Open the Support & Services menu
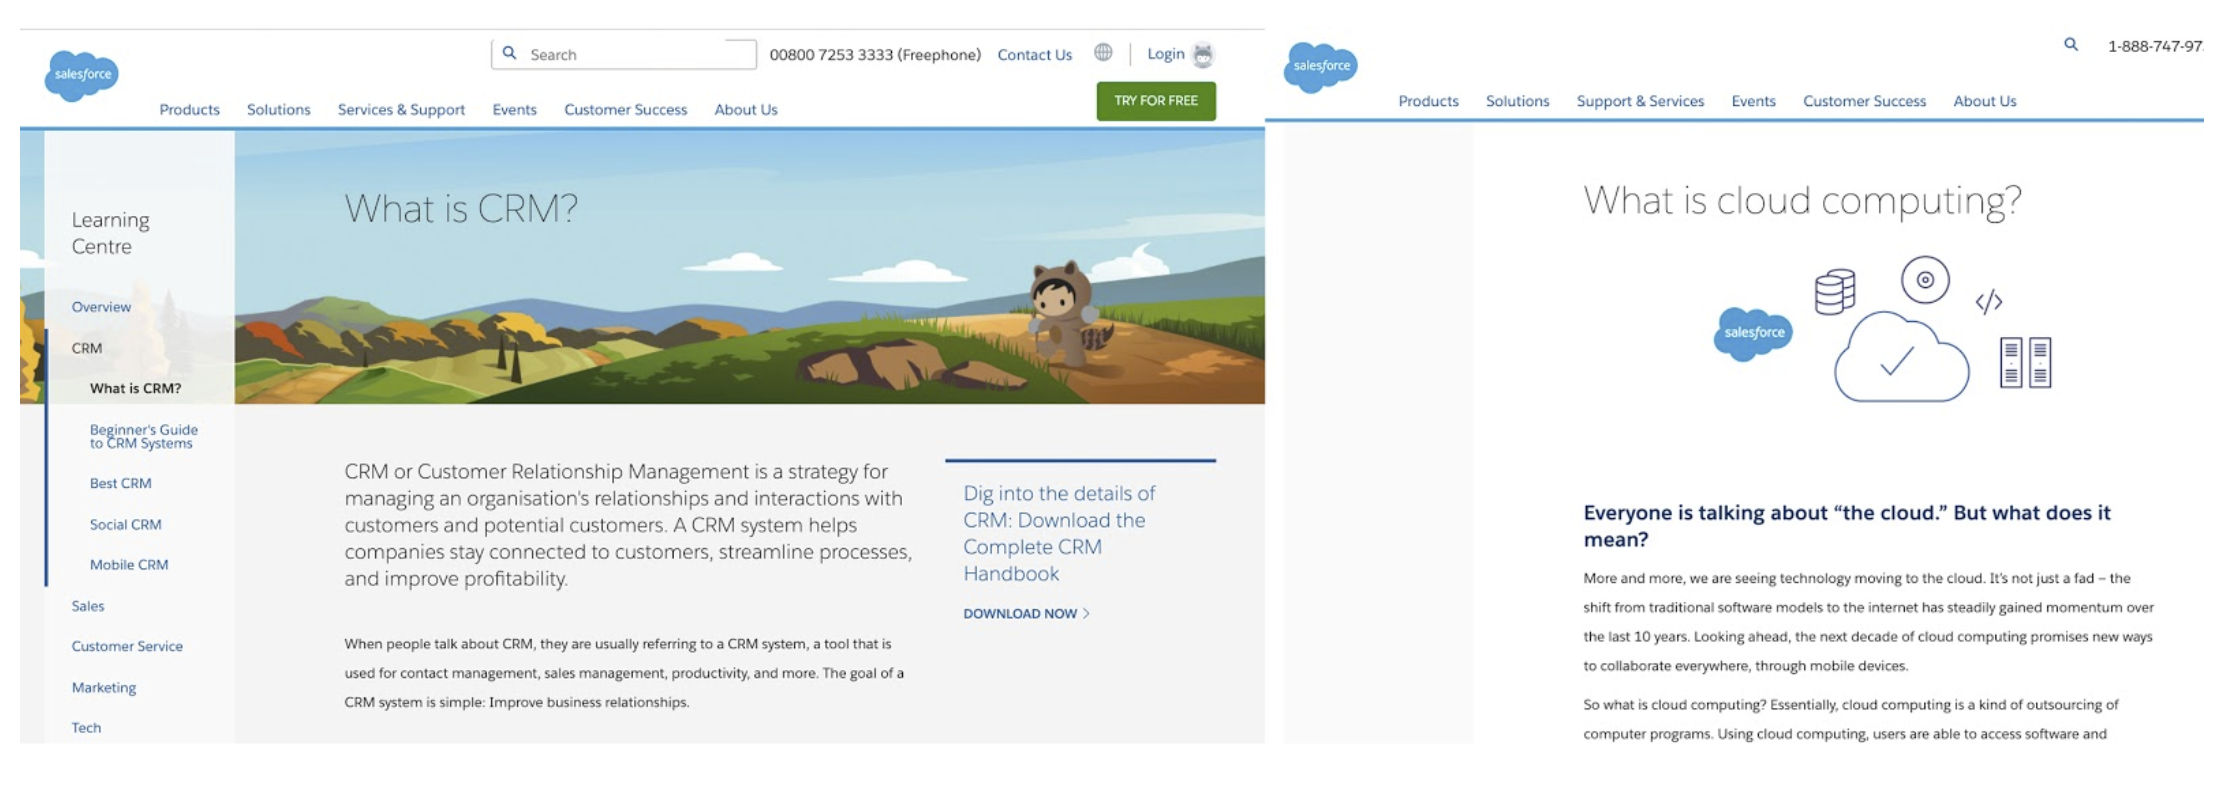 (x=1641, y=101)
